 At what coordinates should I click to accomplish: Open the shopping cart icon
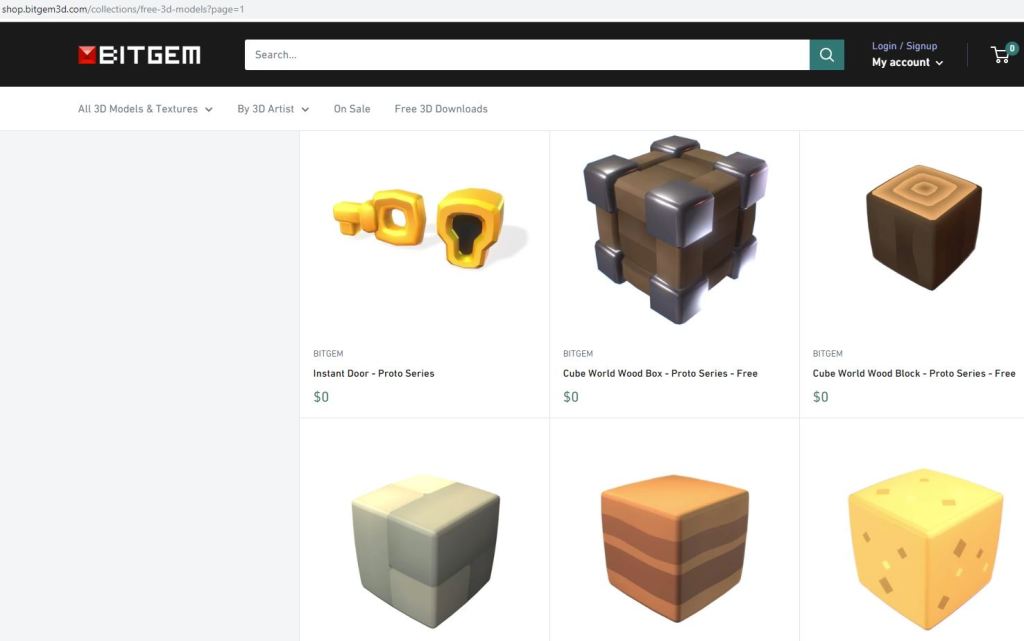pyautogui.click(x=1002, y=54)
